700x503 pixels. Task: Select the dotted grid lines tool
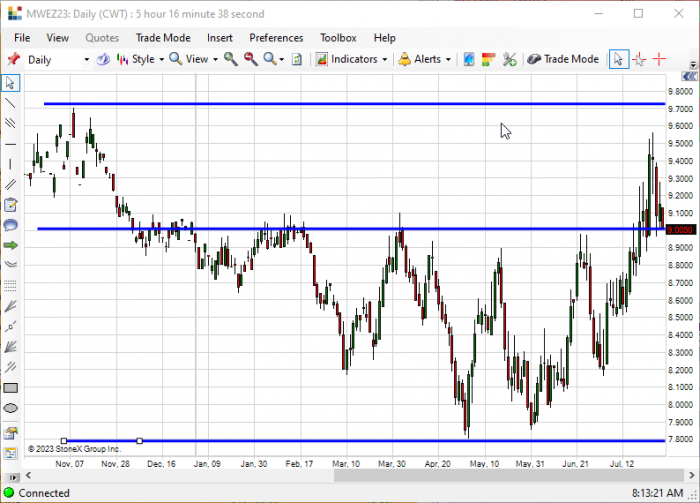10,285
